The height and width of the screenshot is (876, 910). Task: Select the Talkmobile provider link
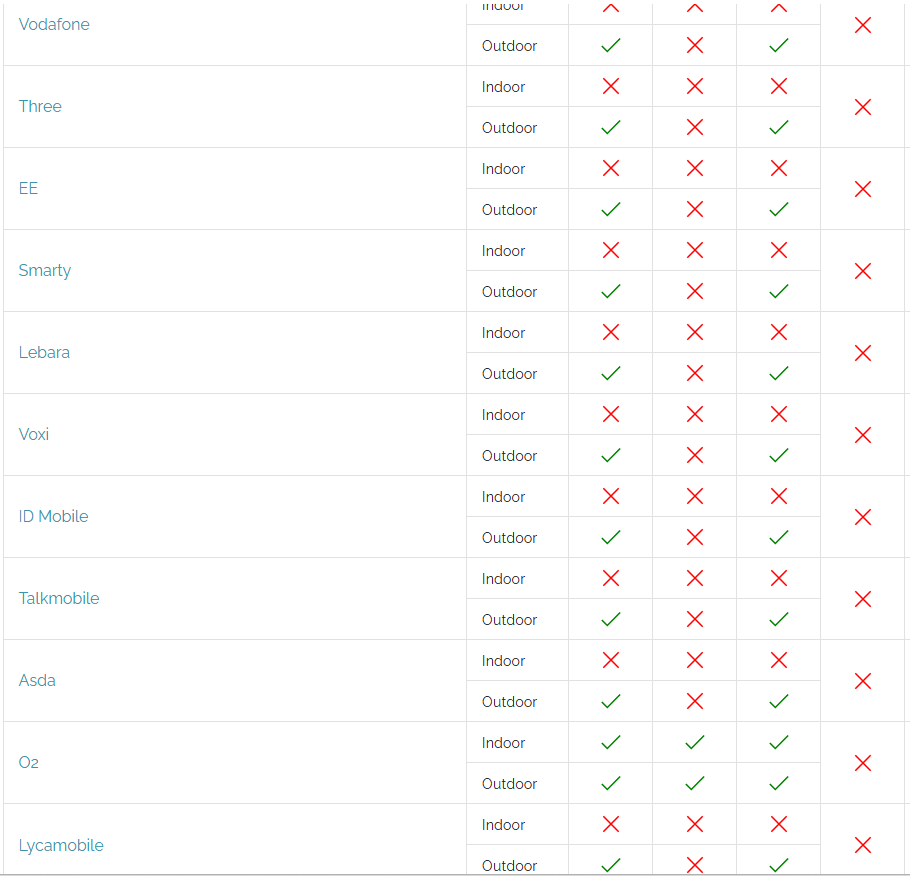(x=59, y=598)
